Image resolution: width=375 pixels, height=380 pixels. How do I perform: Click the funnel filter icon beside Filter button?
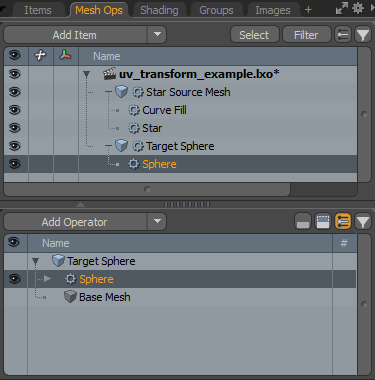[363, 35]
